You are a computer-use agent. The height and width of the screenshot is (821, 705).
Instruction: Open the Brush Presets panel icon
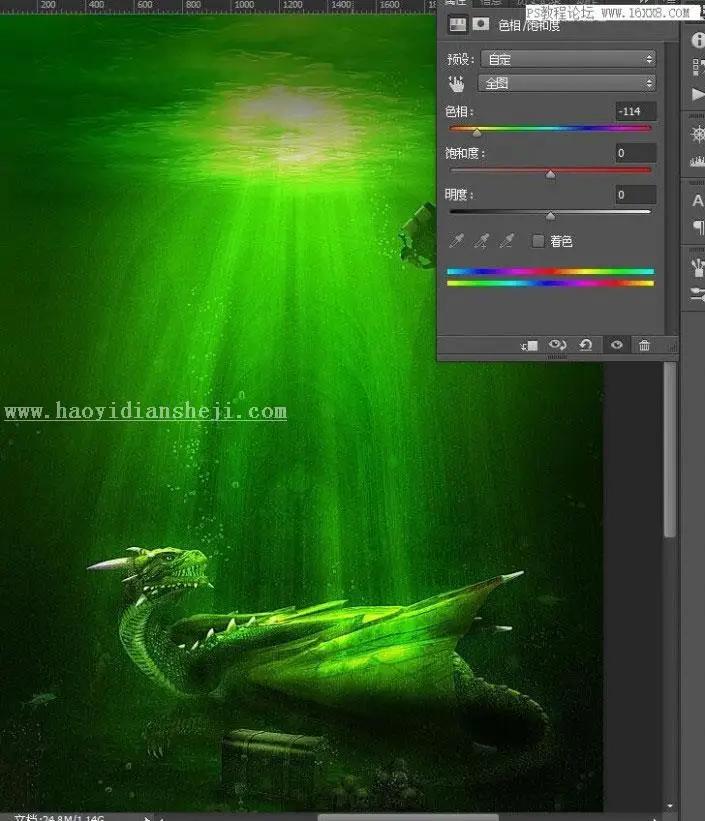(x=698, y=267)
